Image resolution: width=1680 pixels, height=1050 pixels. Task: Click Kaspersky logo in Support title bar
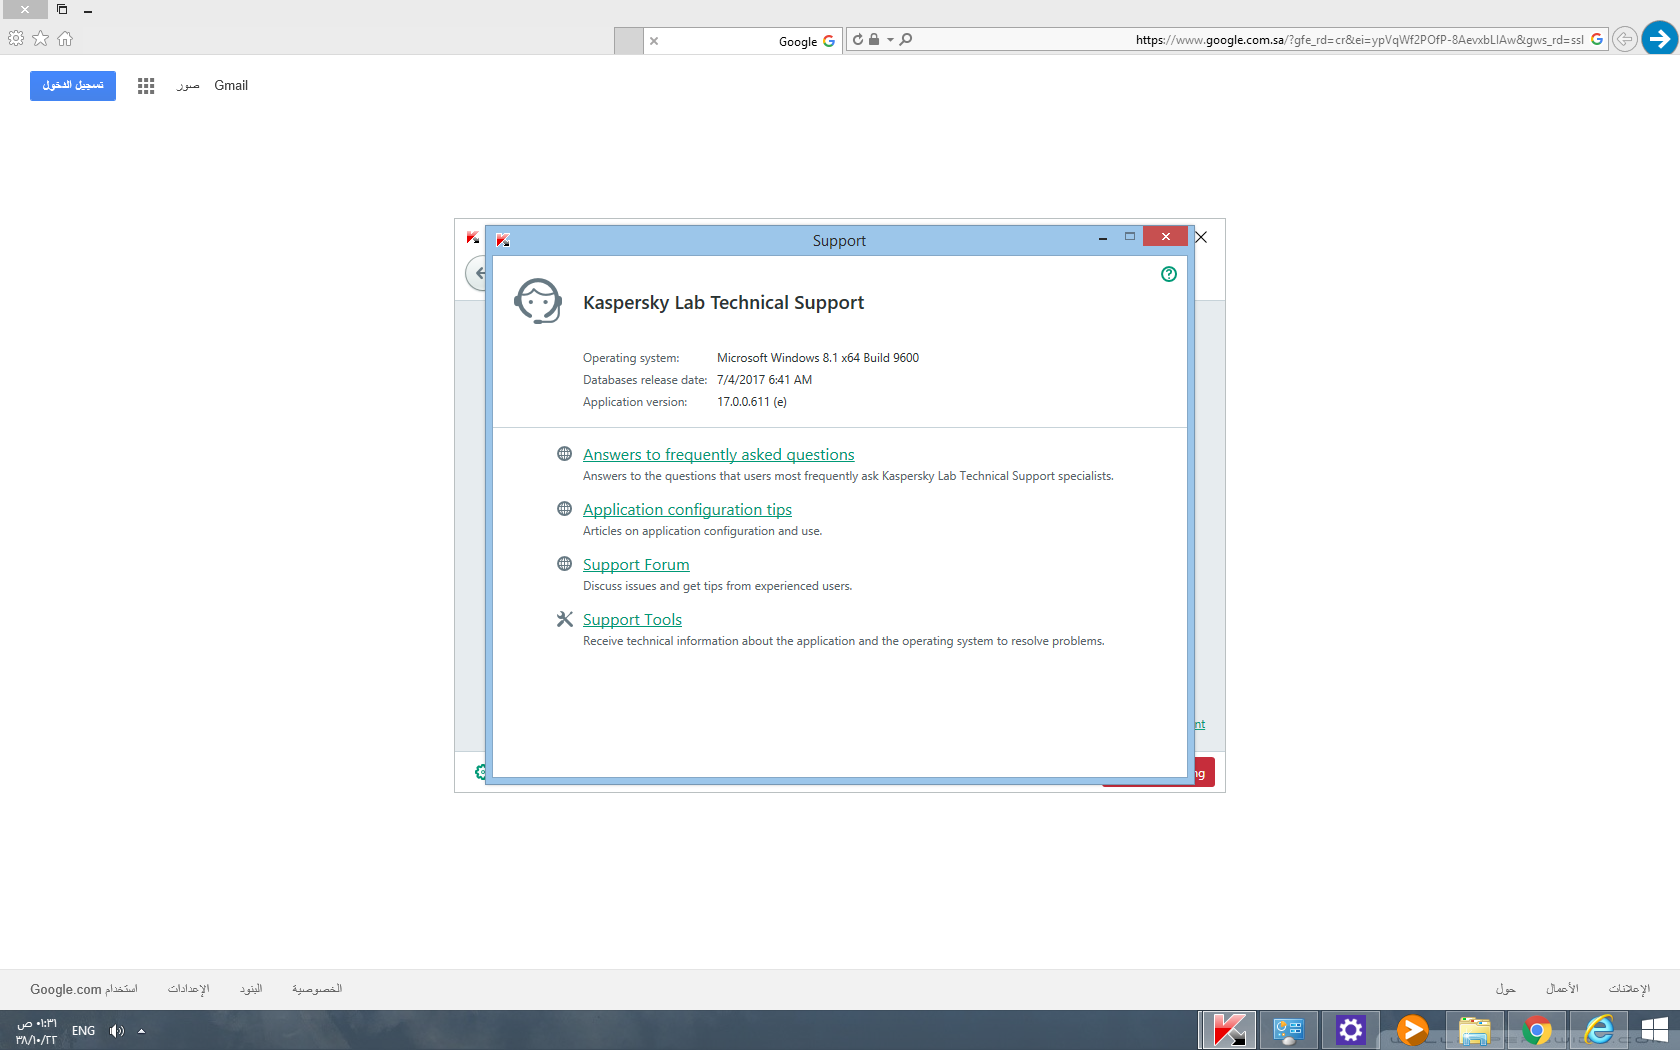[503, 240]
